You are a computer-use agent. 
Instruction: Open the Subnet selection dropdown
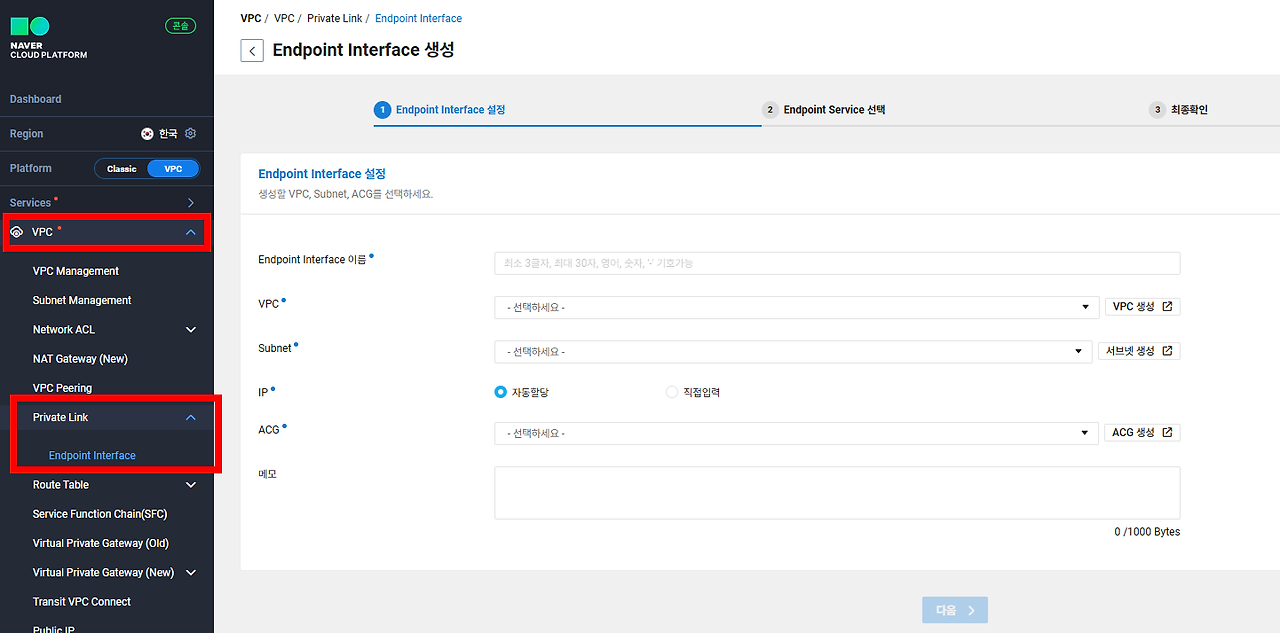pos(793,352)
